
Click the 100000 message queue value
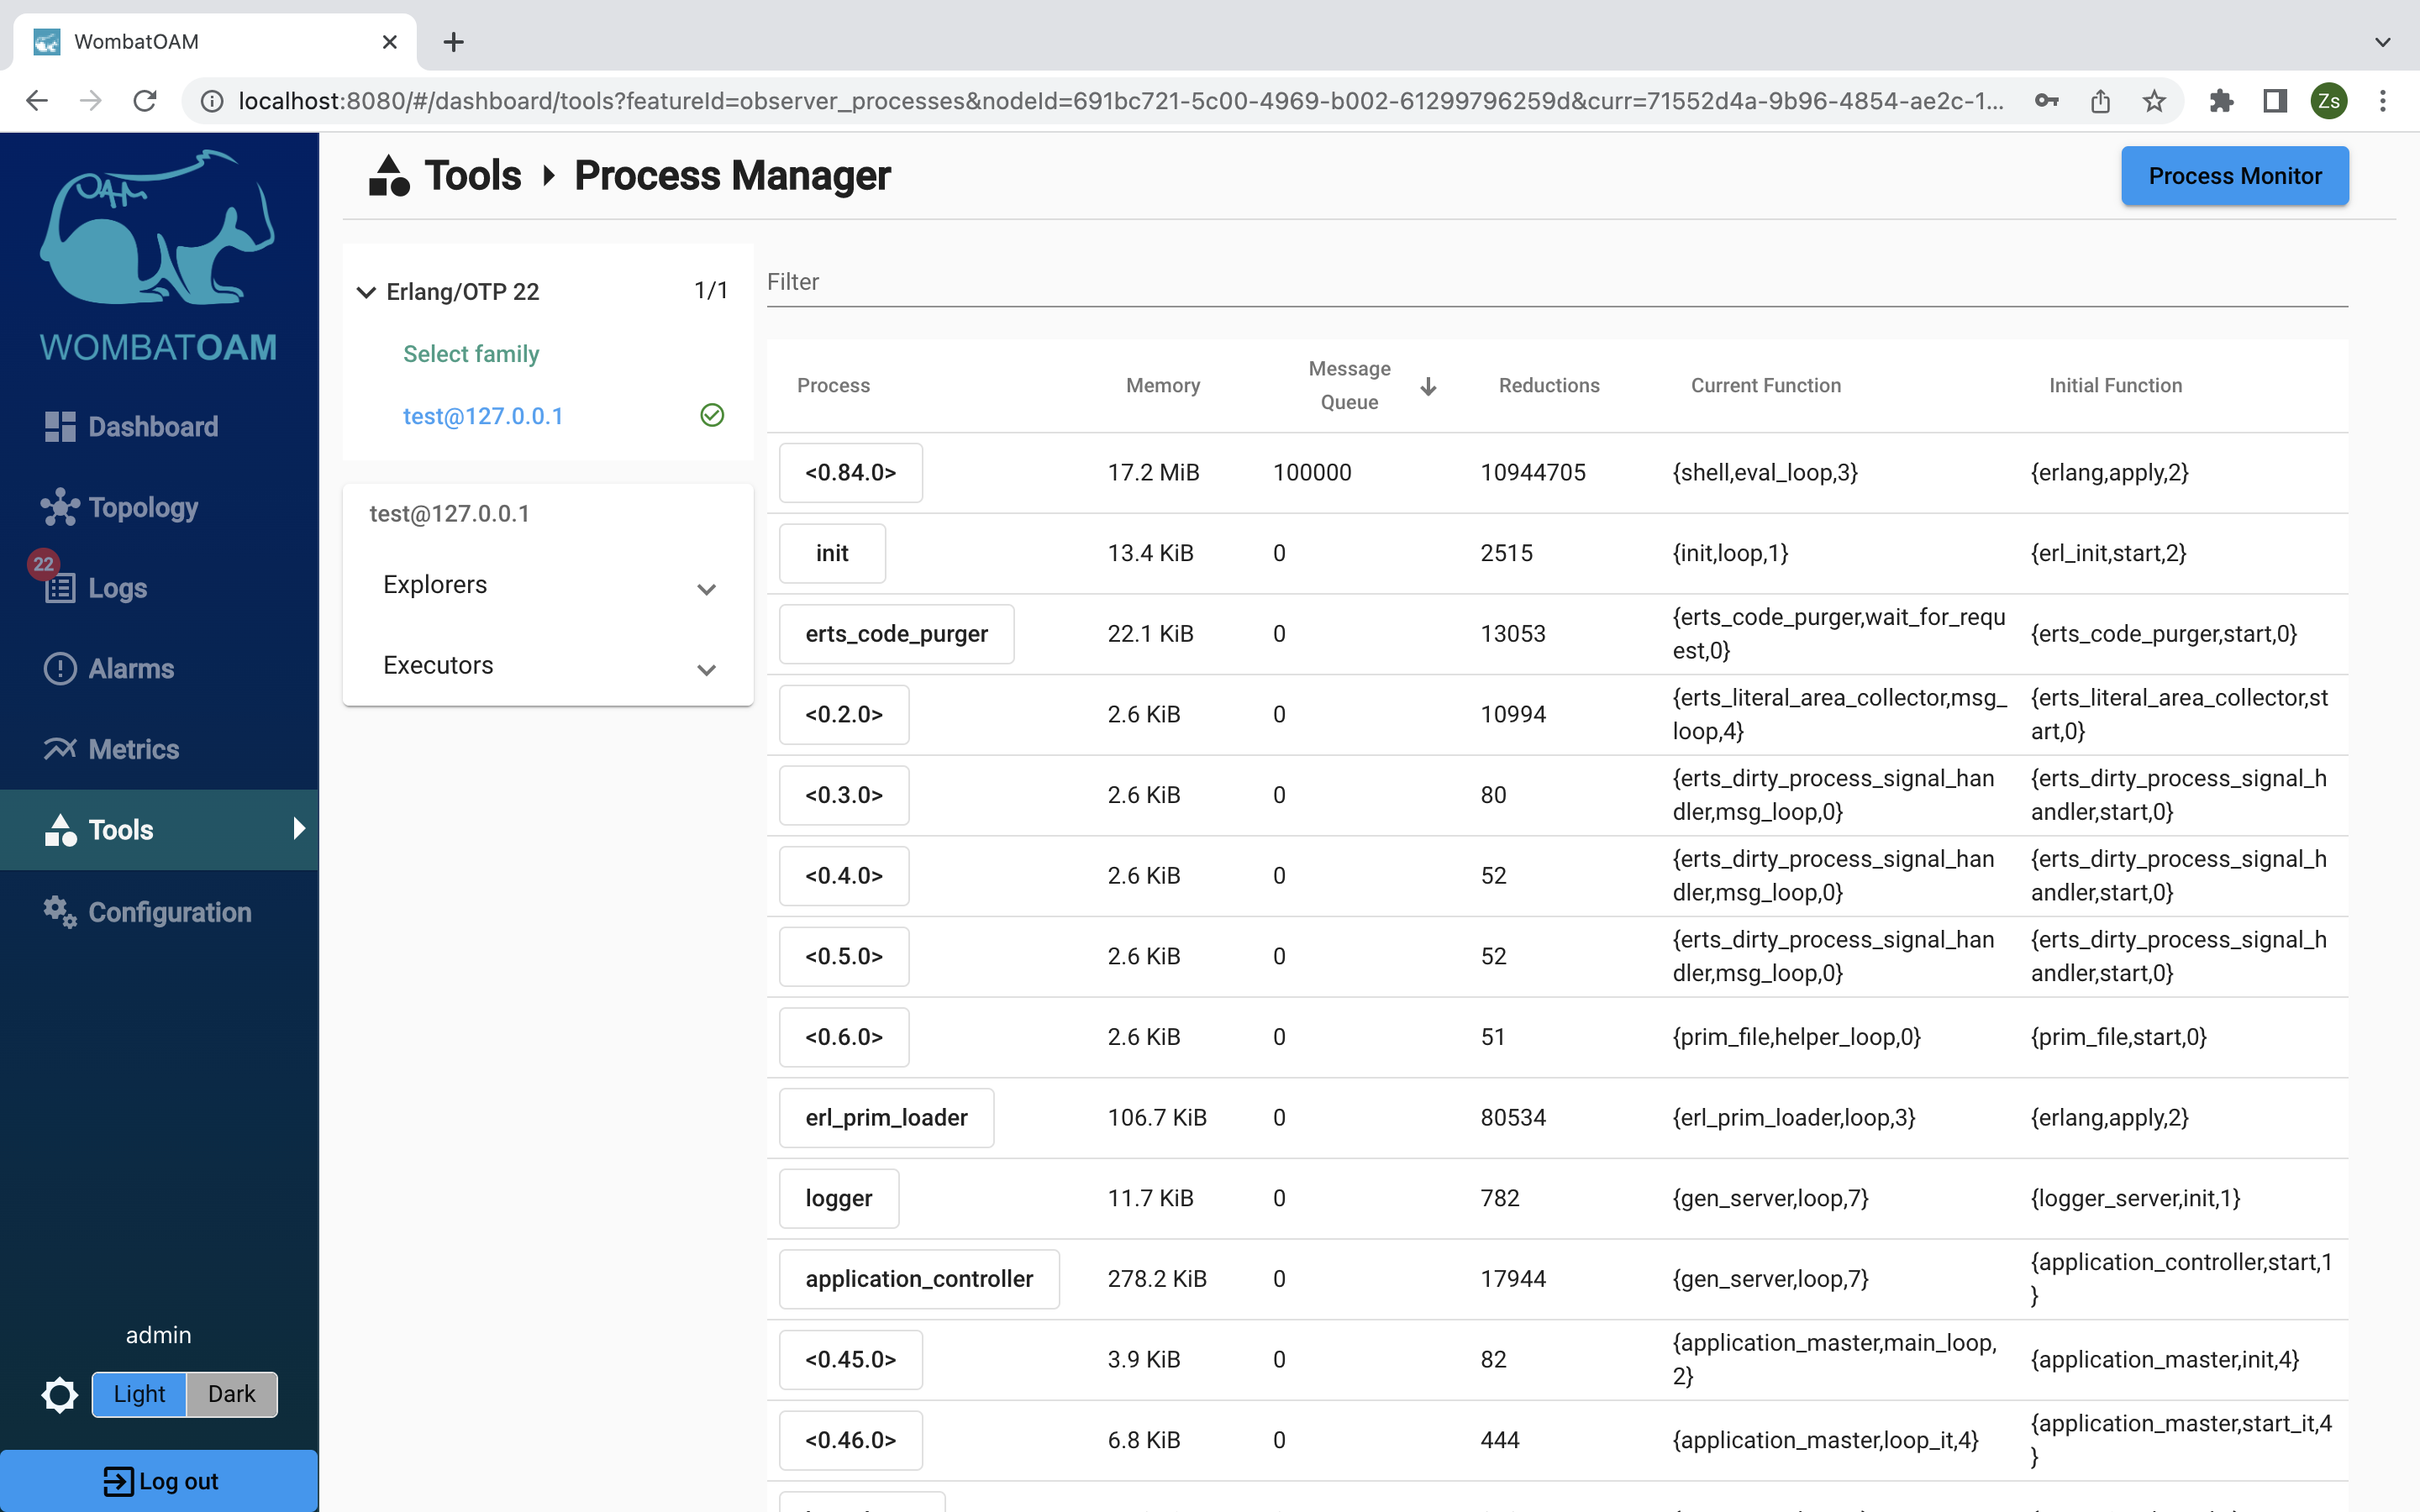[x=1312, y=473]
